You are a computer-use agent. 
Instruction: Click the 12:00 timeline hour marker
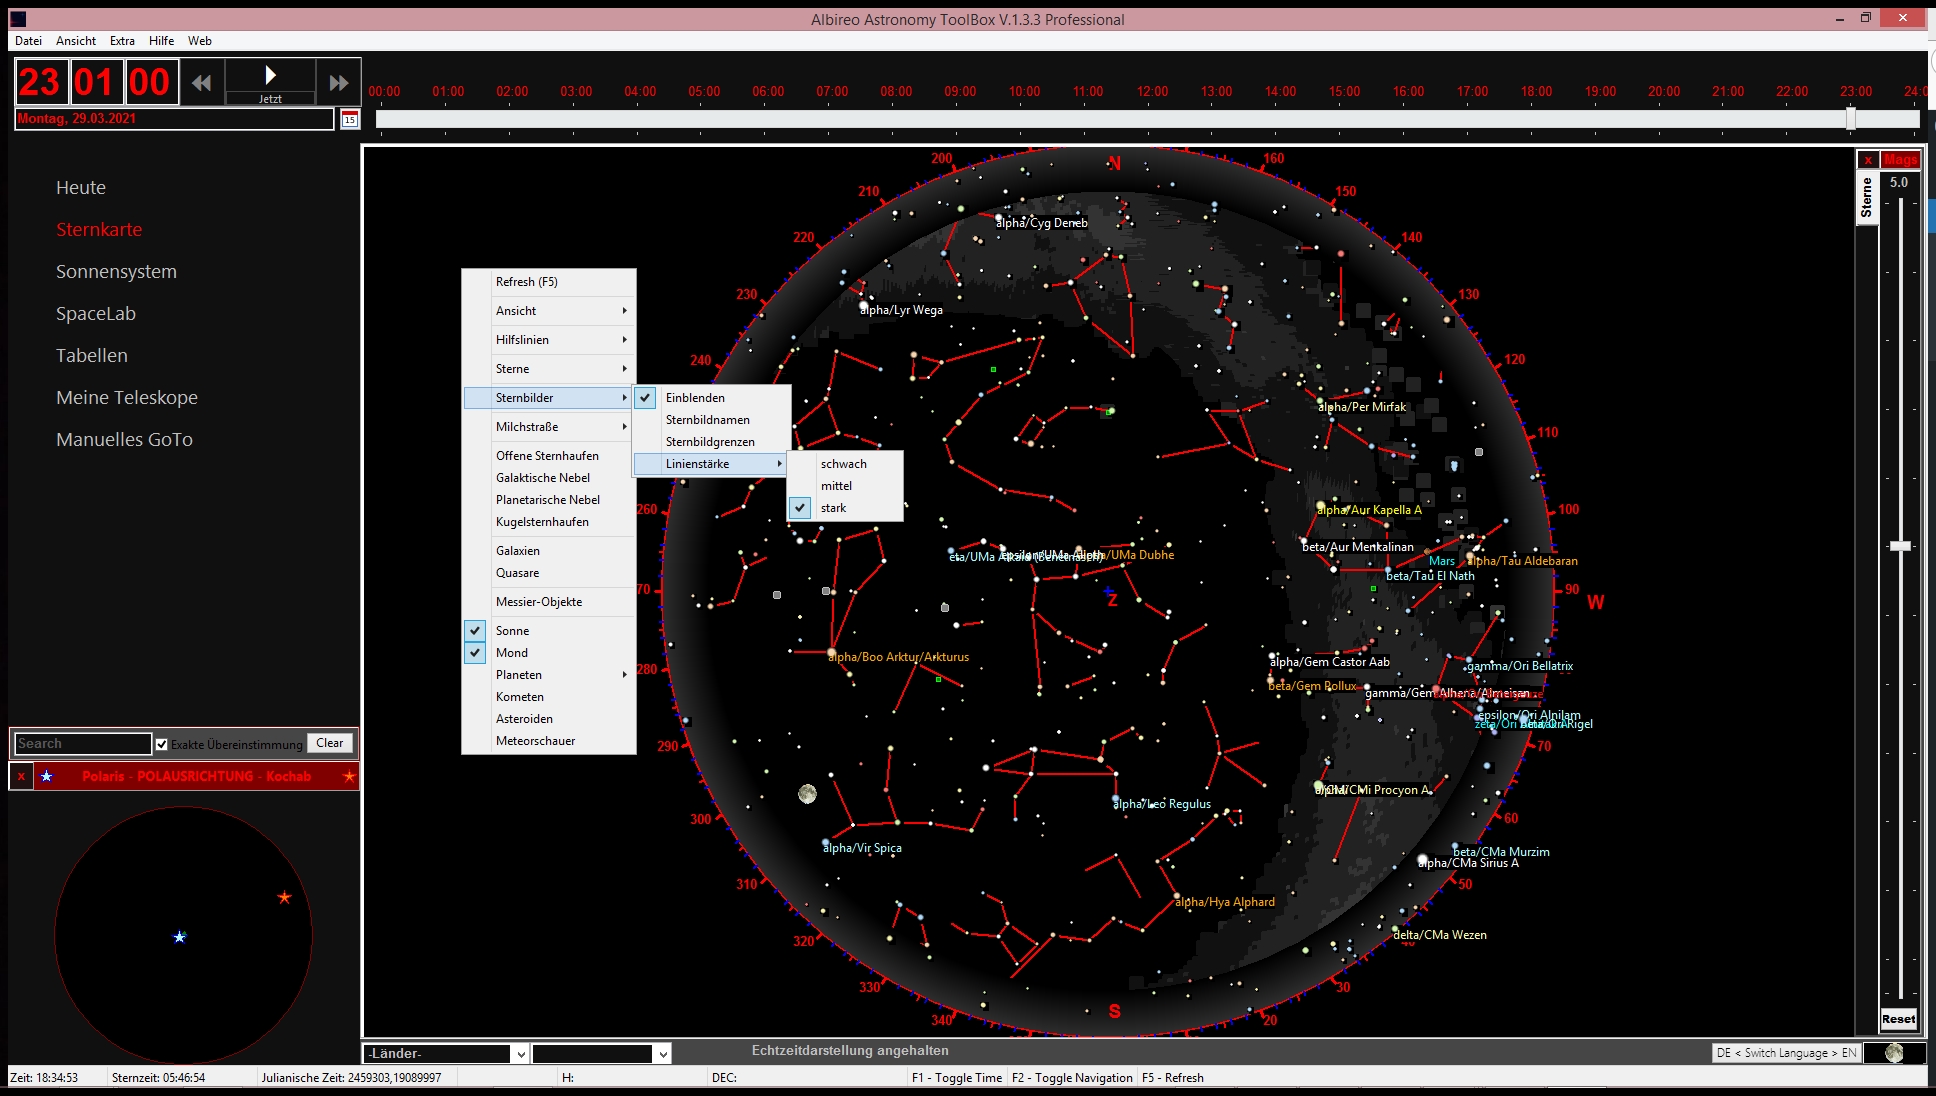(x=1152, y=91)
